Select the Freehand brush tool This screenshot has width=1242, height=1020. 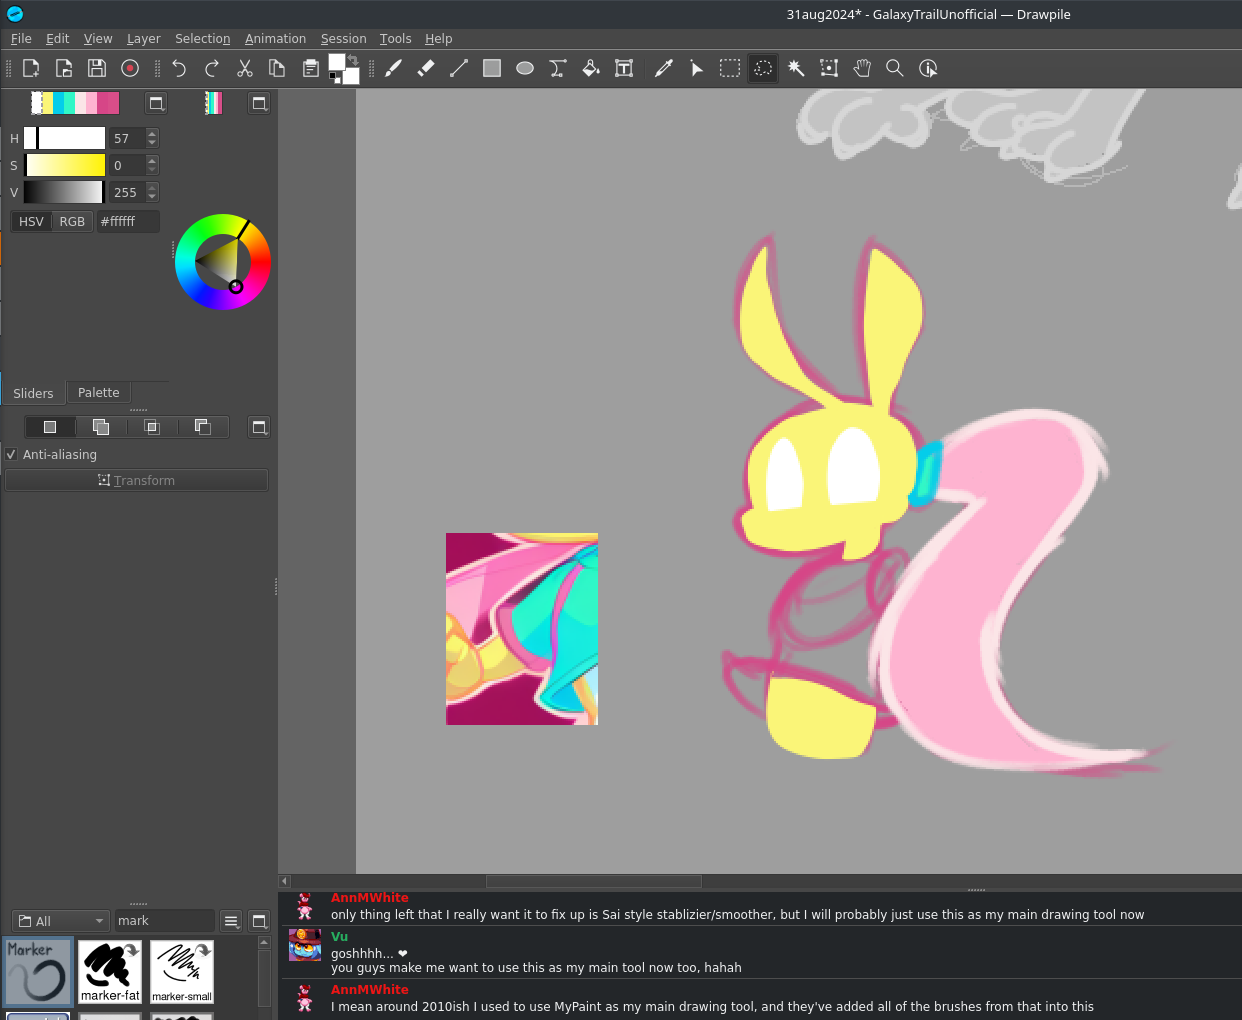394,68
